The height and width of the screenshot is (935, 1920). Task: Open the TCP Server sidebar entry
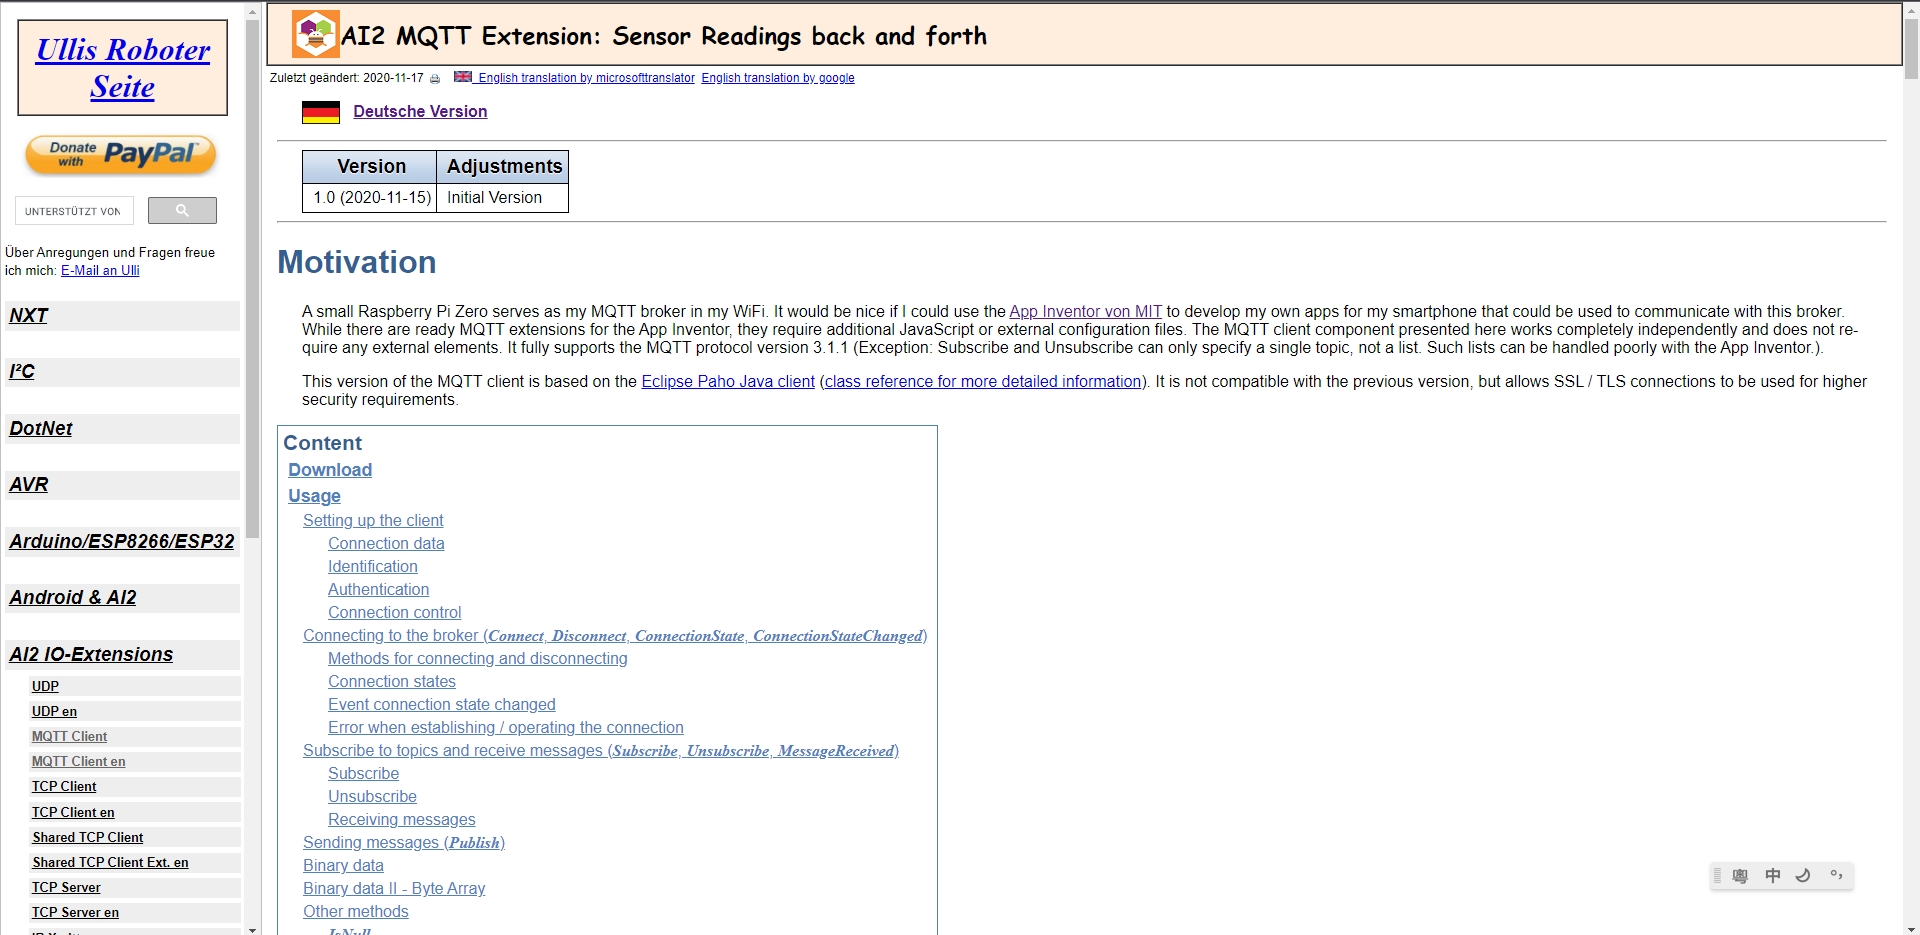point(66,887)
